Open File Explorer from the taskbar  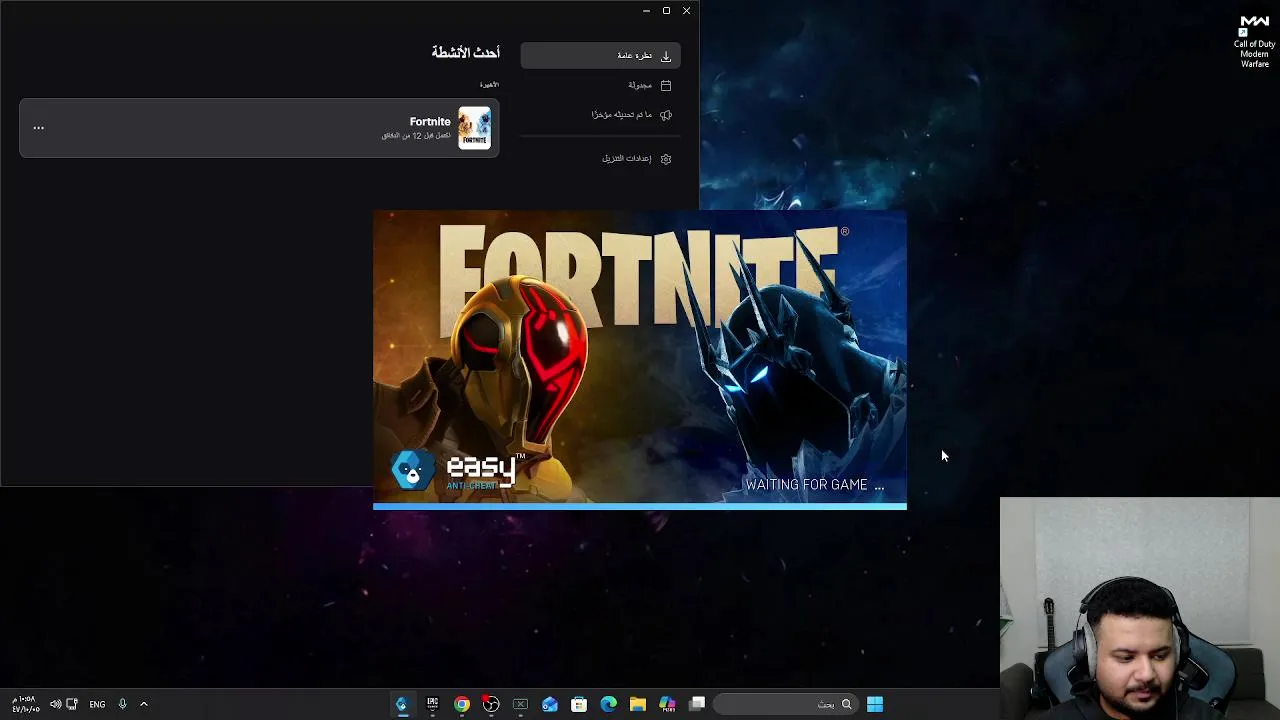(x=638, y=704)
